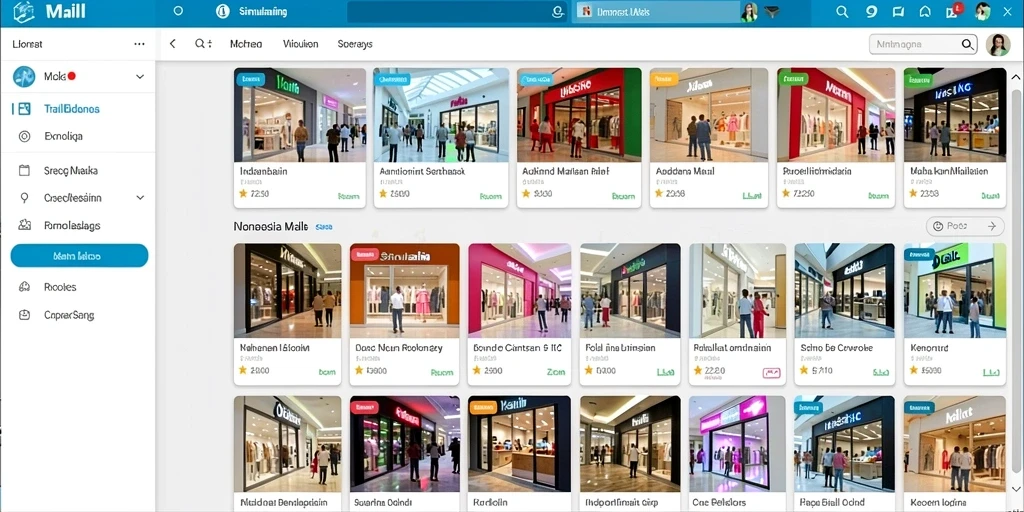This screenshot has height=512, width=1024.
Task: Click the dark hat icon in header
Action: (x=772, y=12)
